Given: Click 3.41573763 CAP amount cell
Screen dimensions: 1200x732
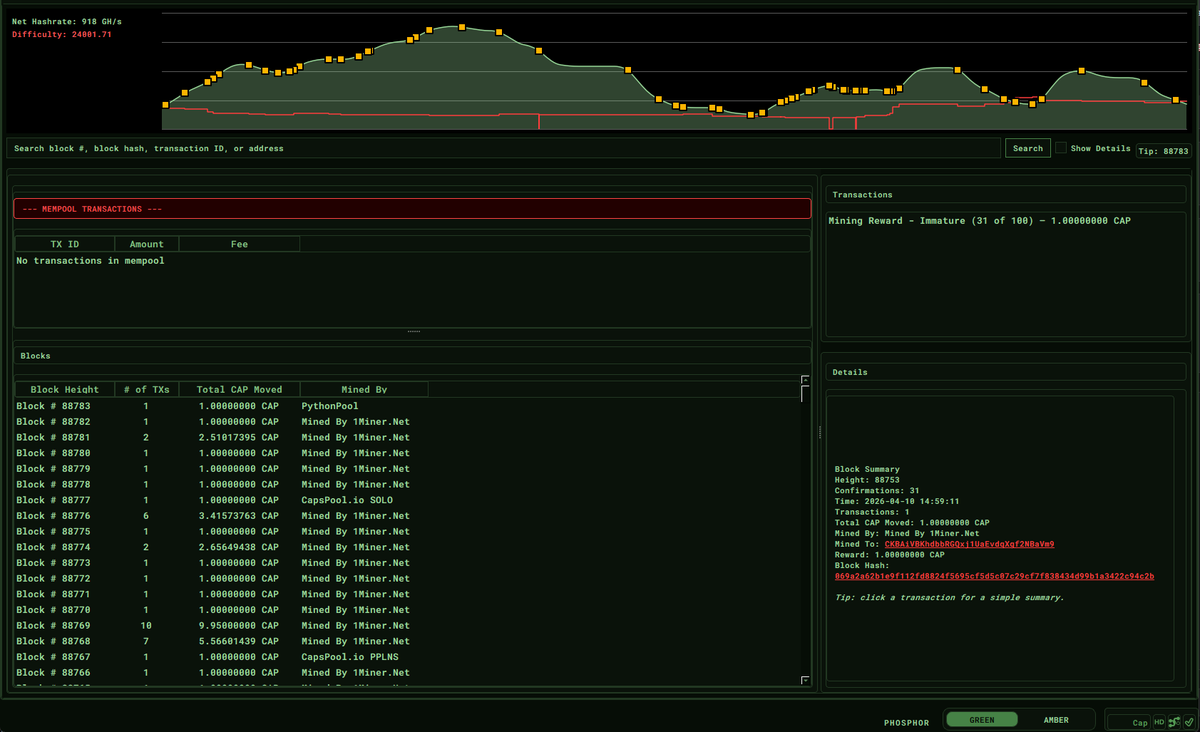Looking at the screenshot, I should pos(239,516).
